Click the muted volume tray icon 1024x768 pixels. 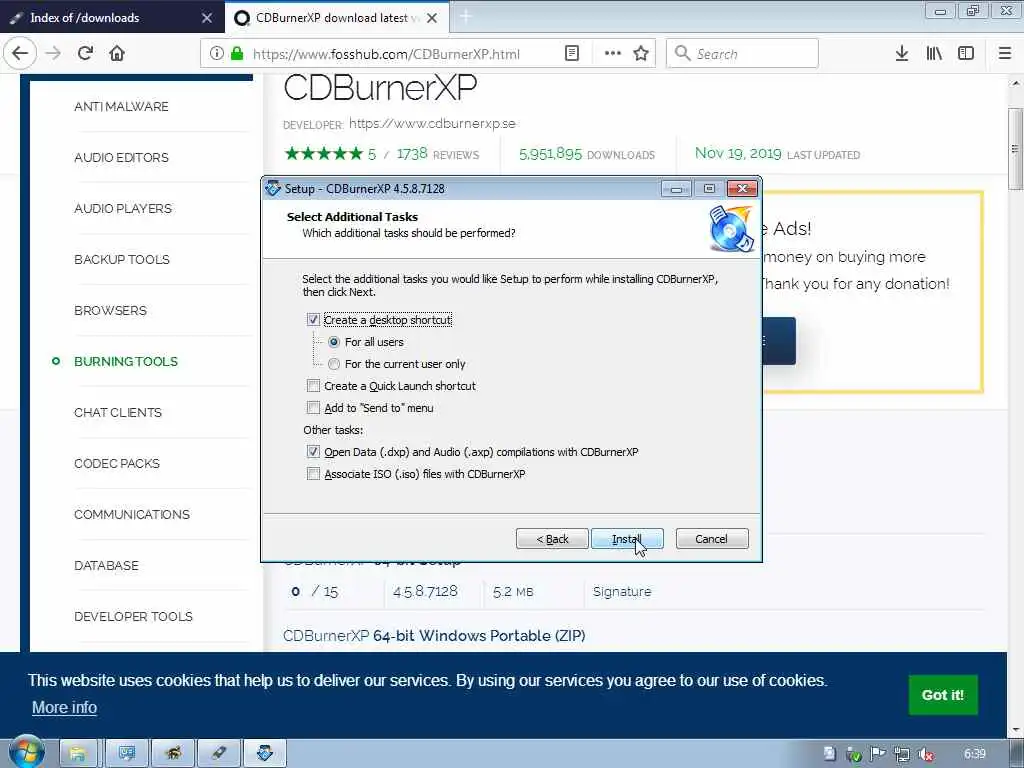click(926, 754)
